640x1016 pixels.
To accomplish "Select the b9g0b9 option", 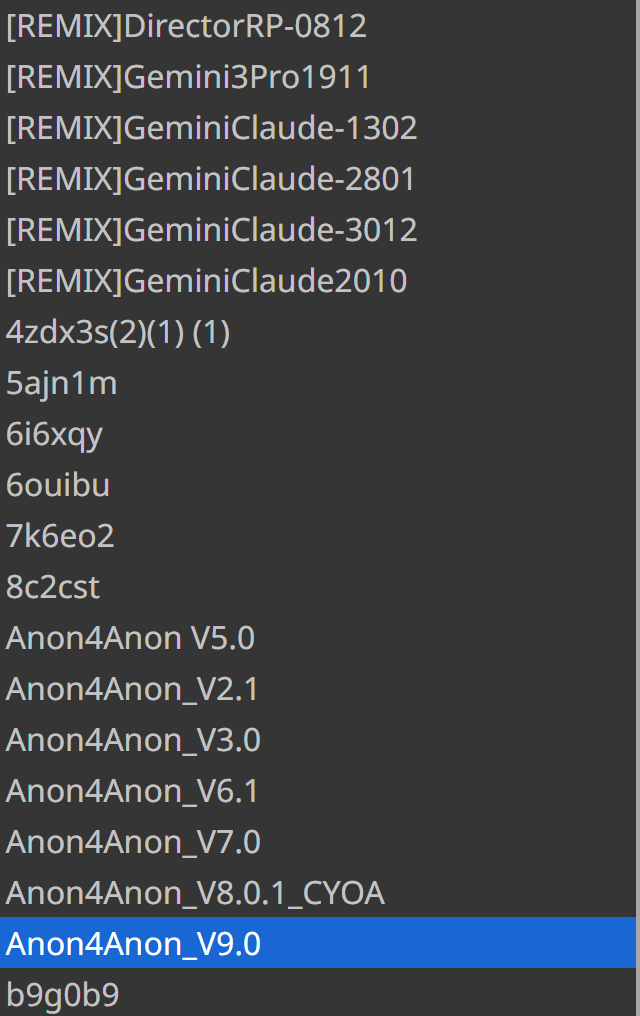I will [x=62, y=996].
